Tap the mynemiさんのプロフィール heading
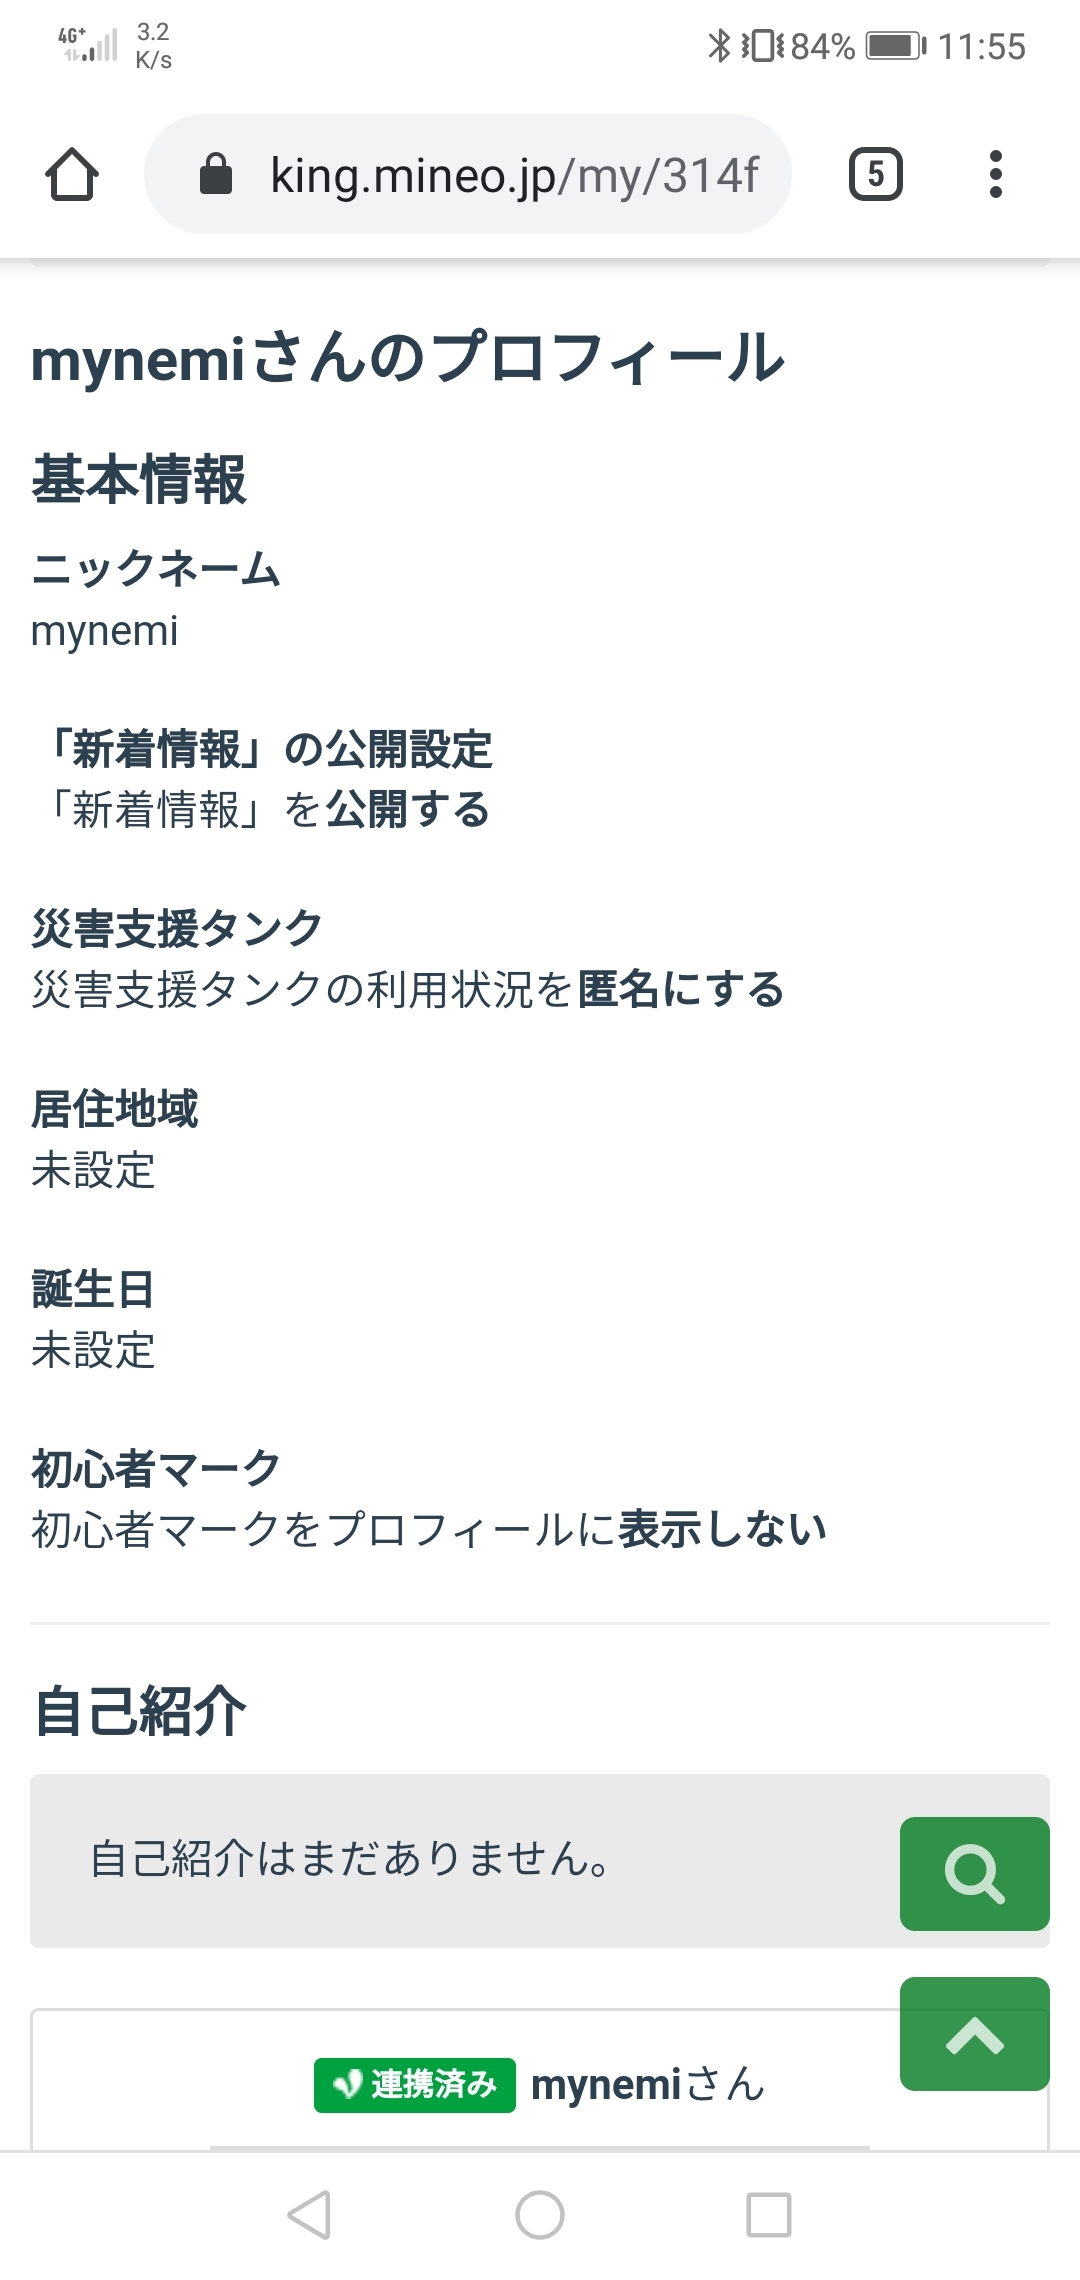Viewport: 1080px width, 2280px height. [x=408, y=358]
